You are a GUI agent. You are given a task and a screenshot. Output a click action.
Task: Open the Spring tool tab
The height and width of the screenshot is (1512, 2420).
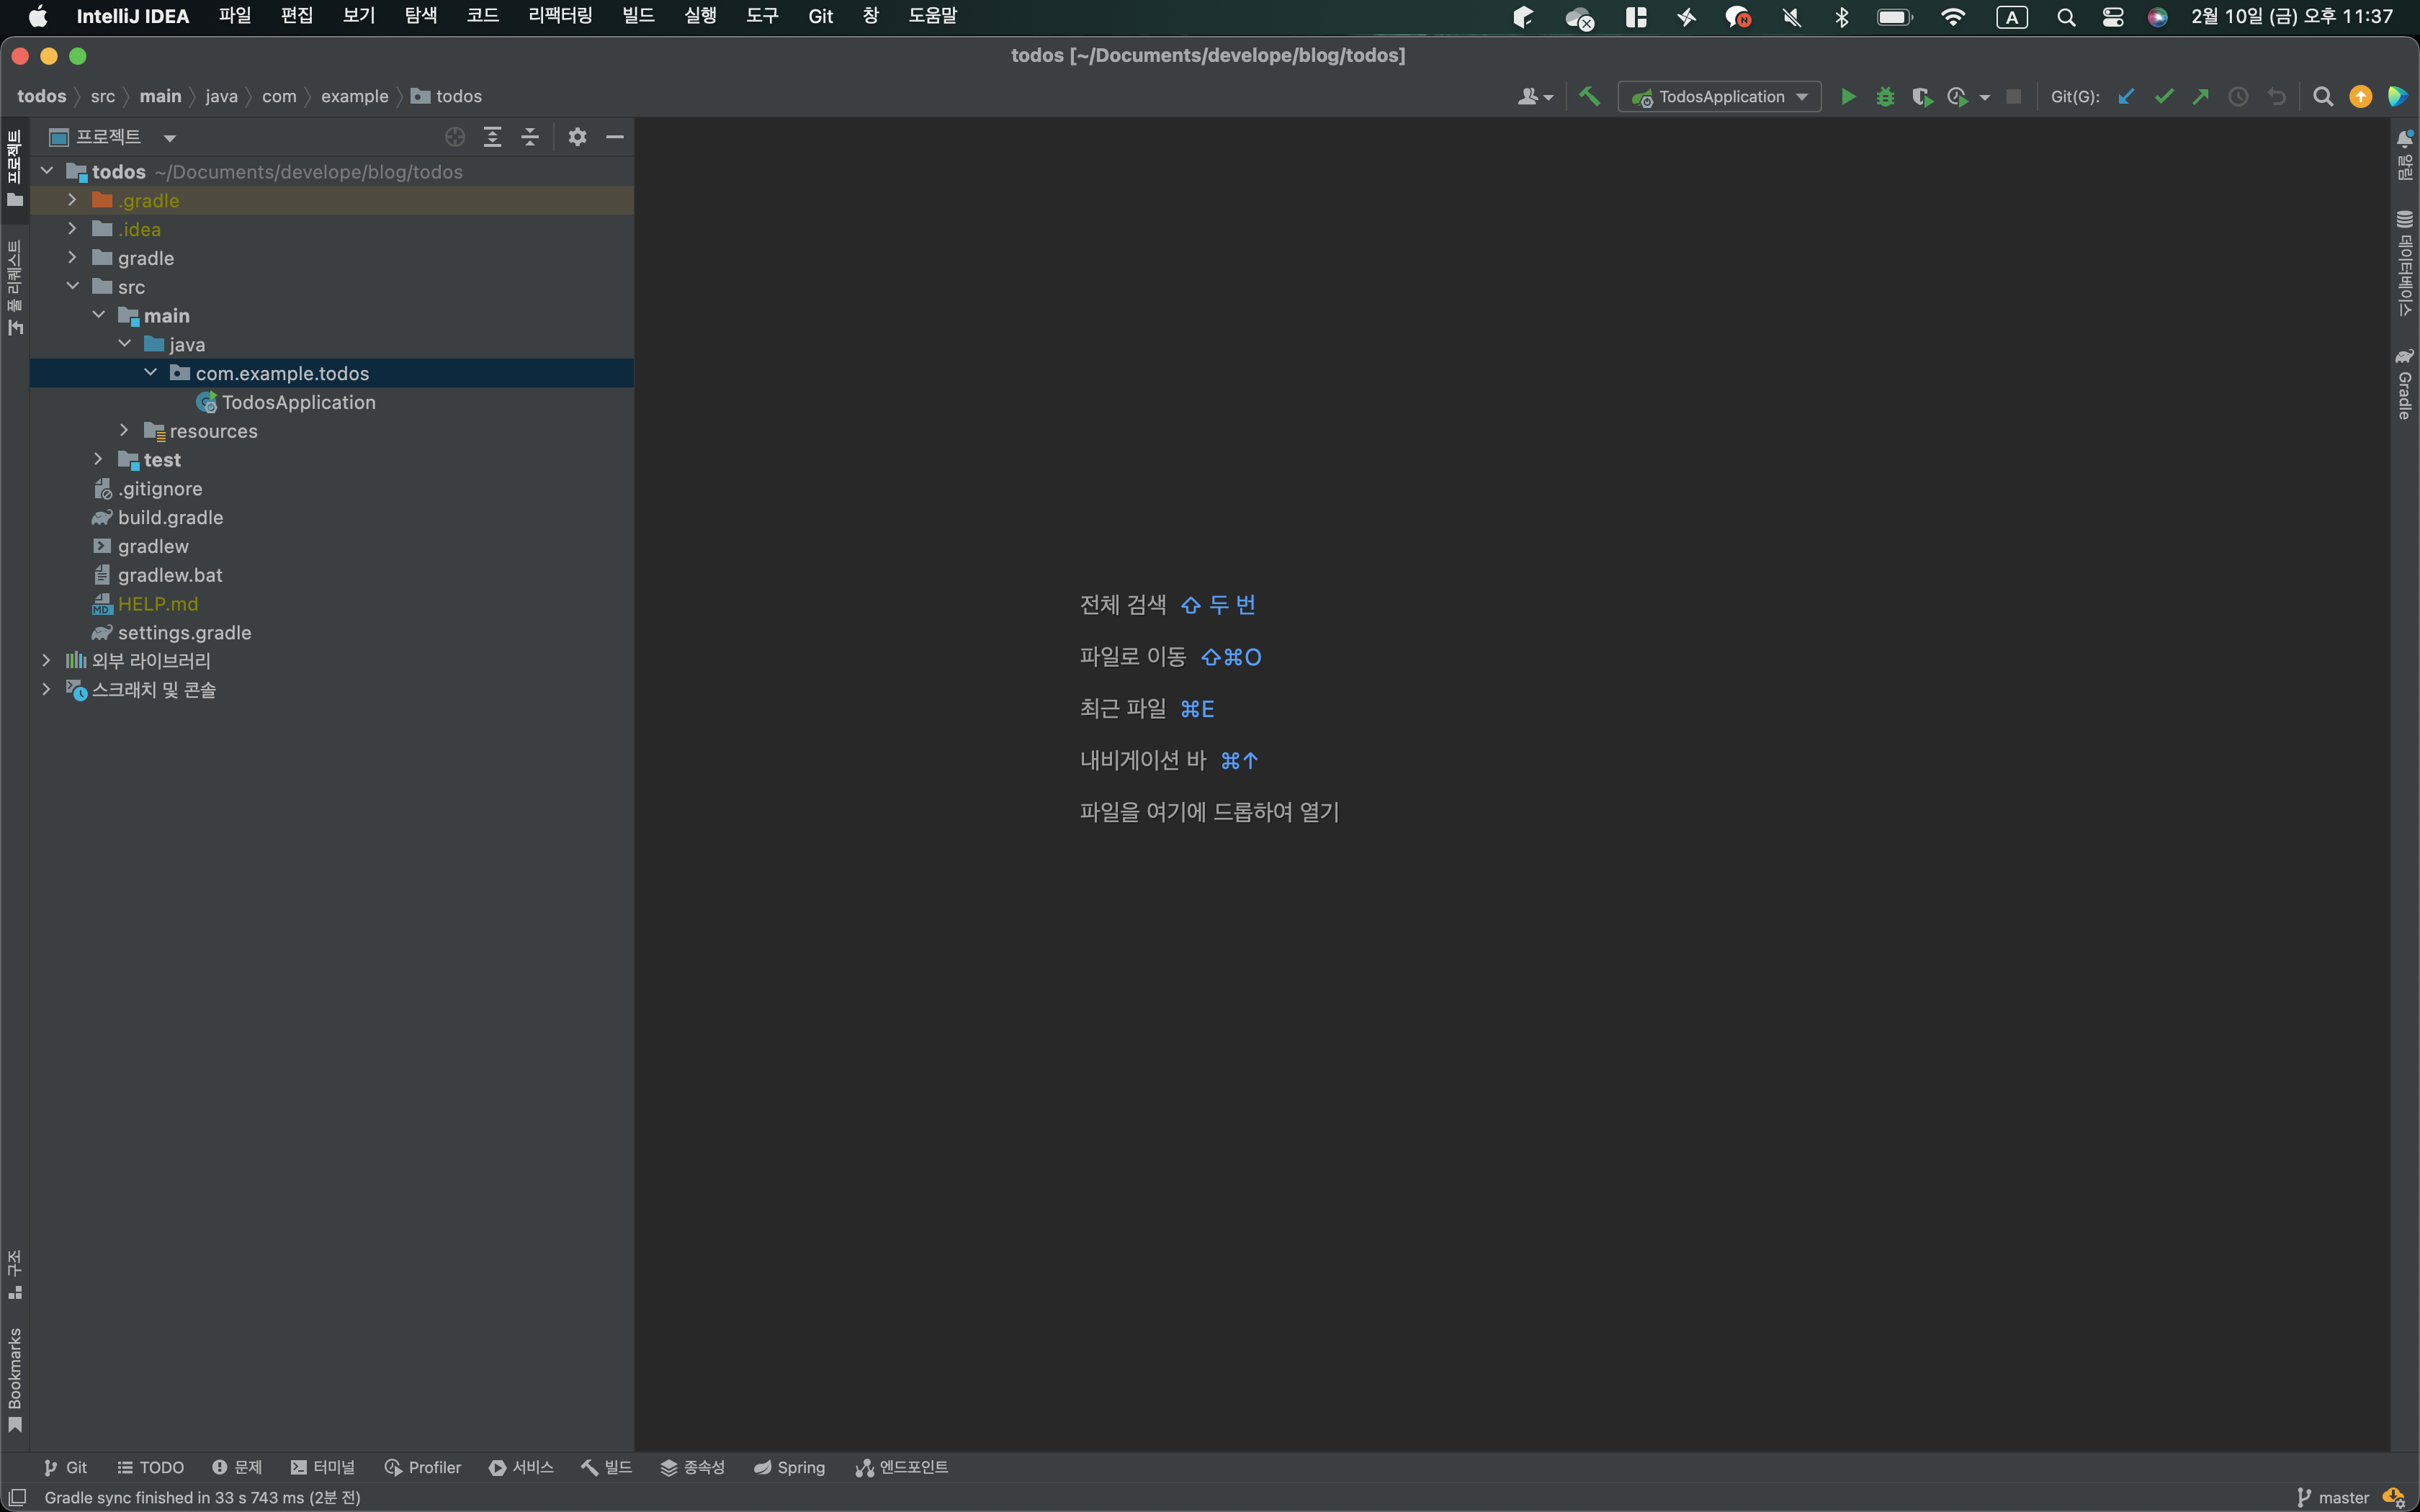789,1467
